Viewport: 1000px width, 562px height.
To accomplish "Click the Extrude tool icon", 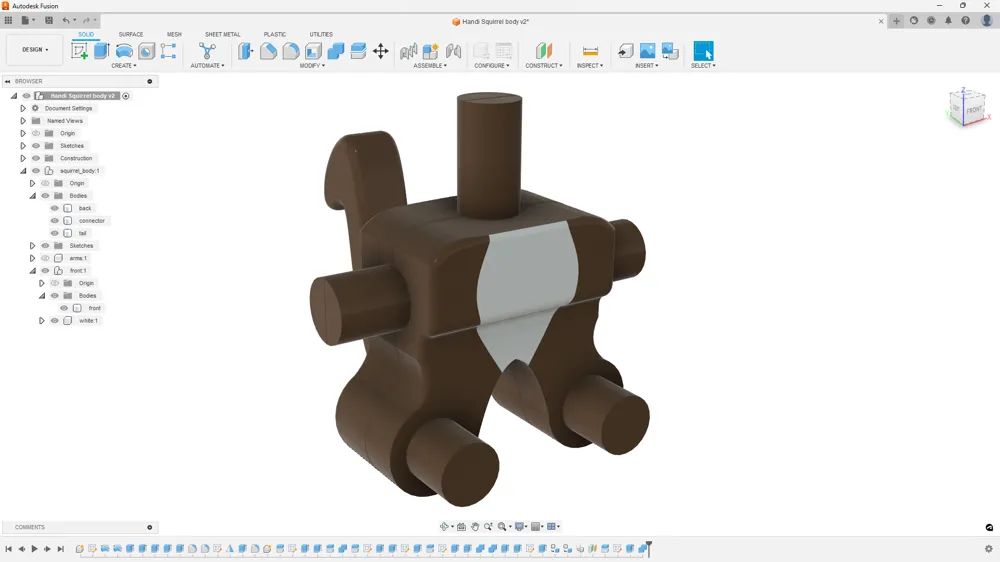I will pyautogui.click(x=102, y=51).
